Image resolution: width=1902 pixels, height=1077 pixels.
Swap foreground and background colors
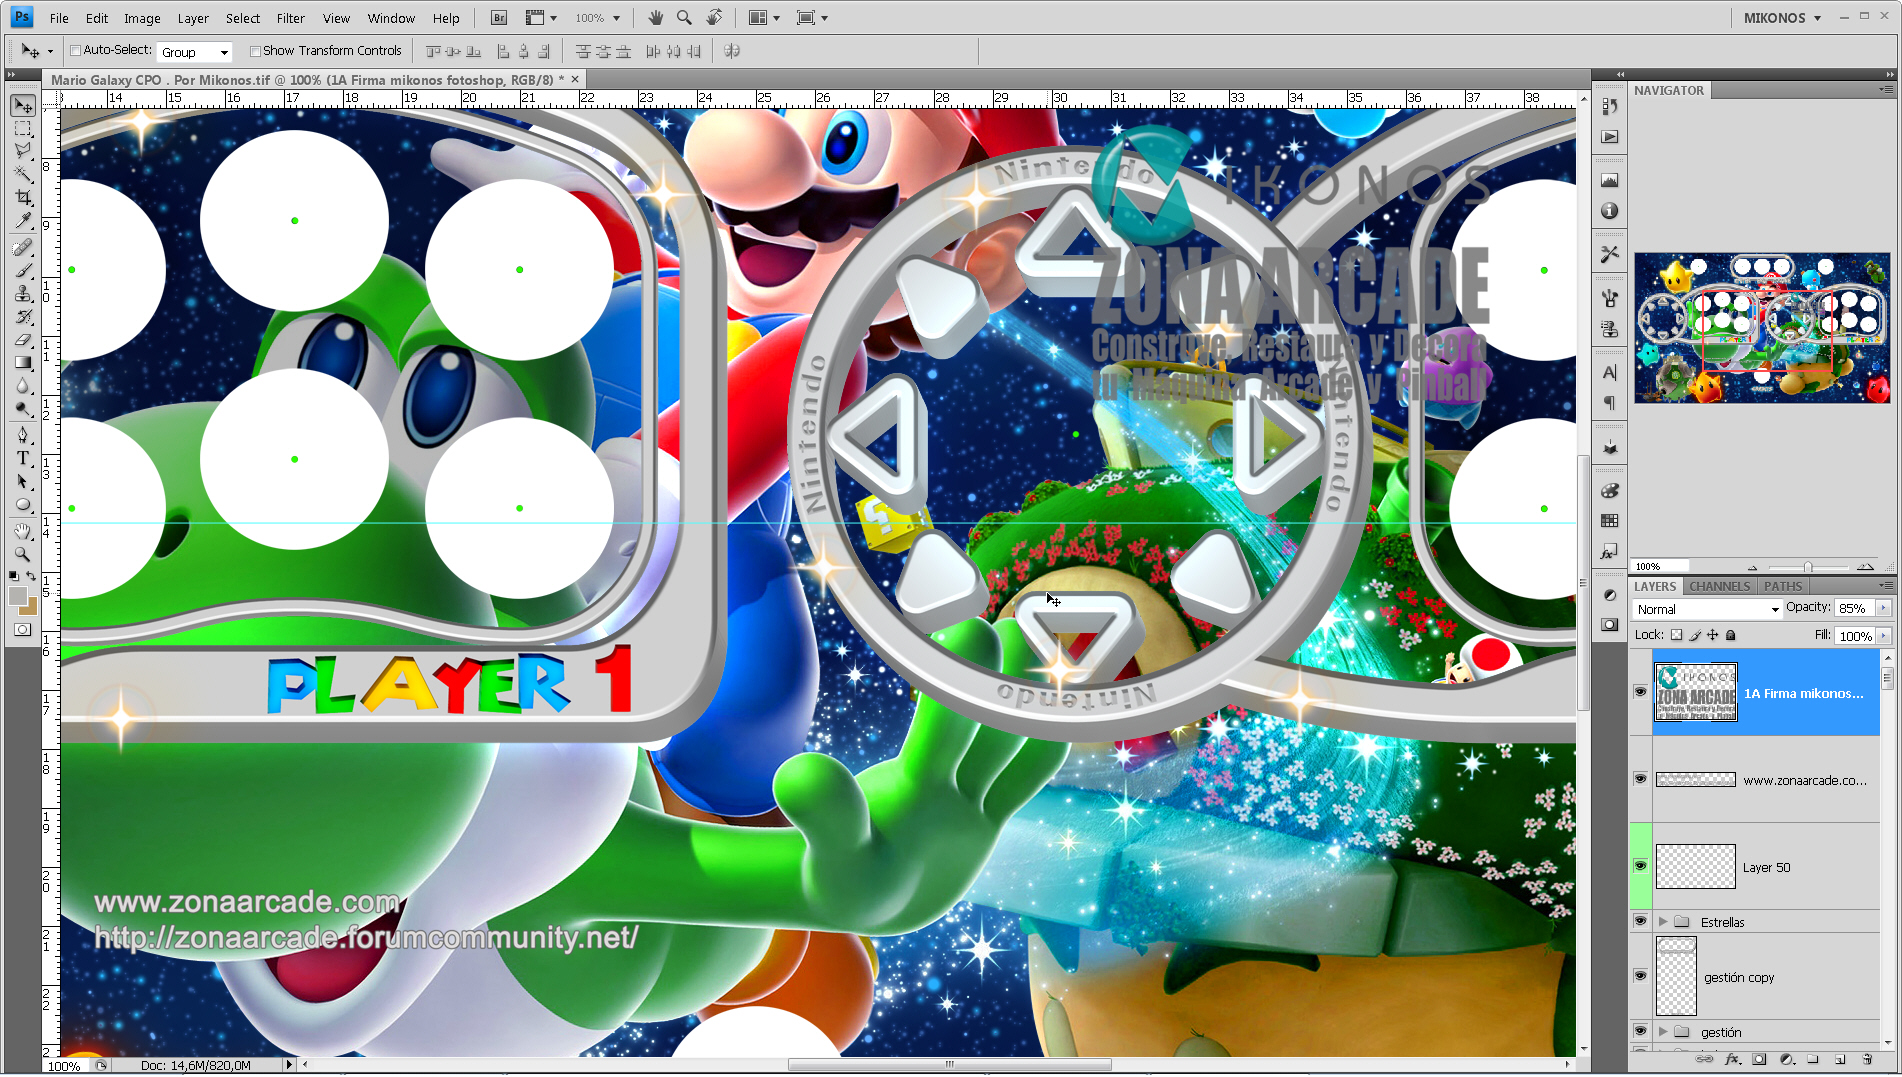(x=31, y=576)
